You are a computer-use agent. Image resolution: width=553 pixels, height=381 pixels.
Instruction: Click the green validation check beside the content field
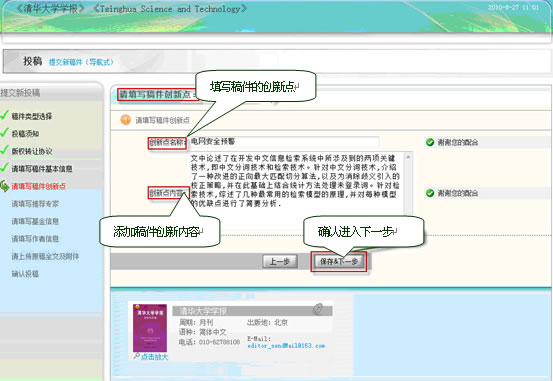click(430, 193)
